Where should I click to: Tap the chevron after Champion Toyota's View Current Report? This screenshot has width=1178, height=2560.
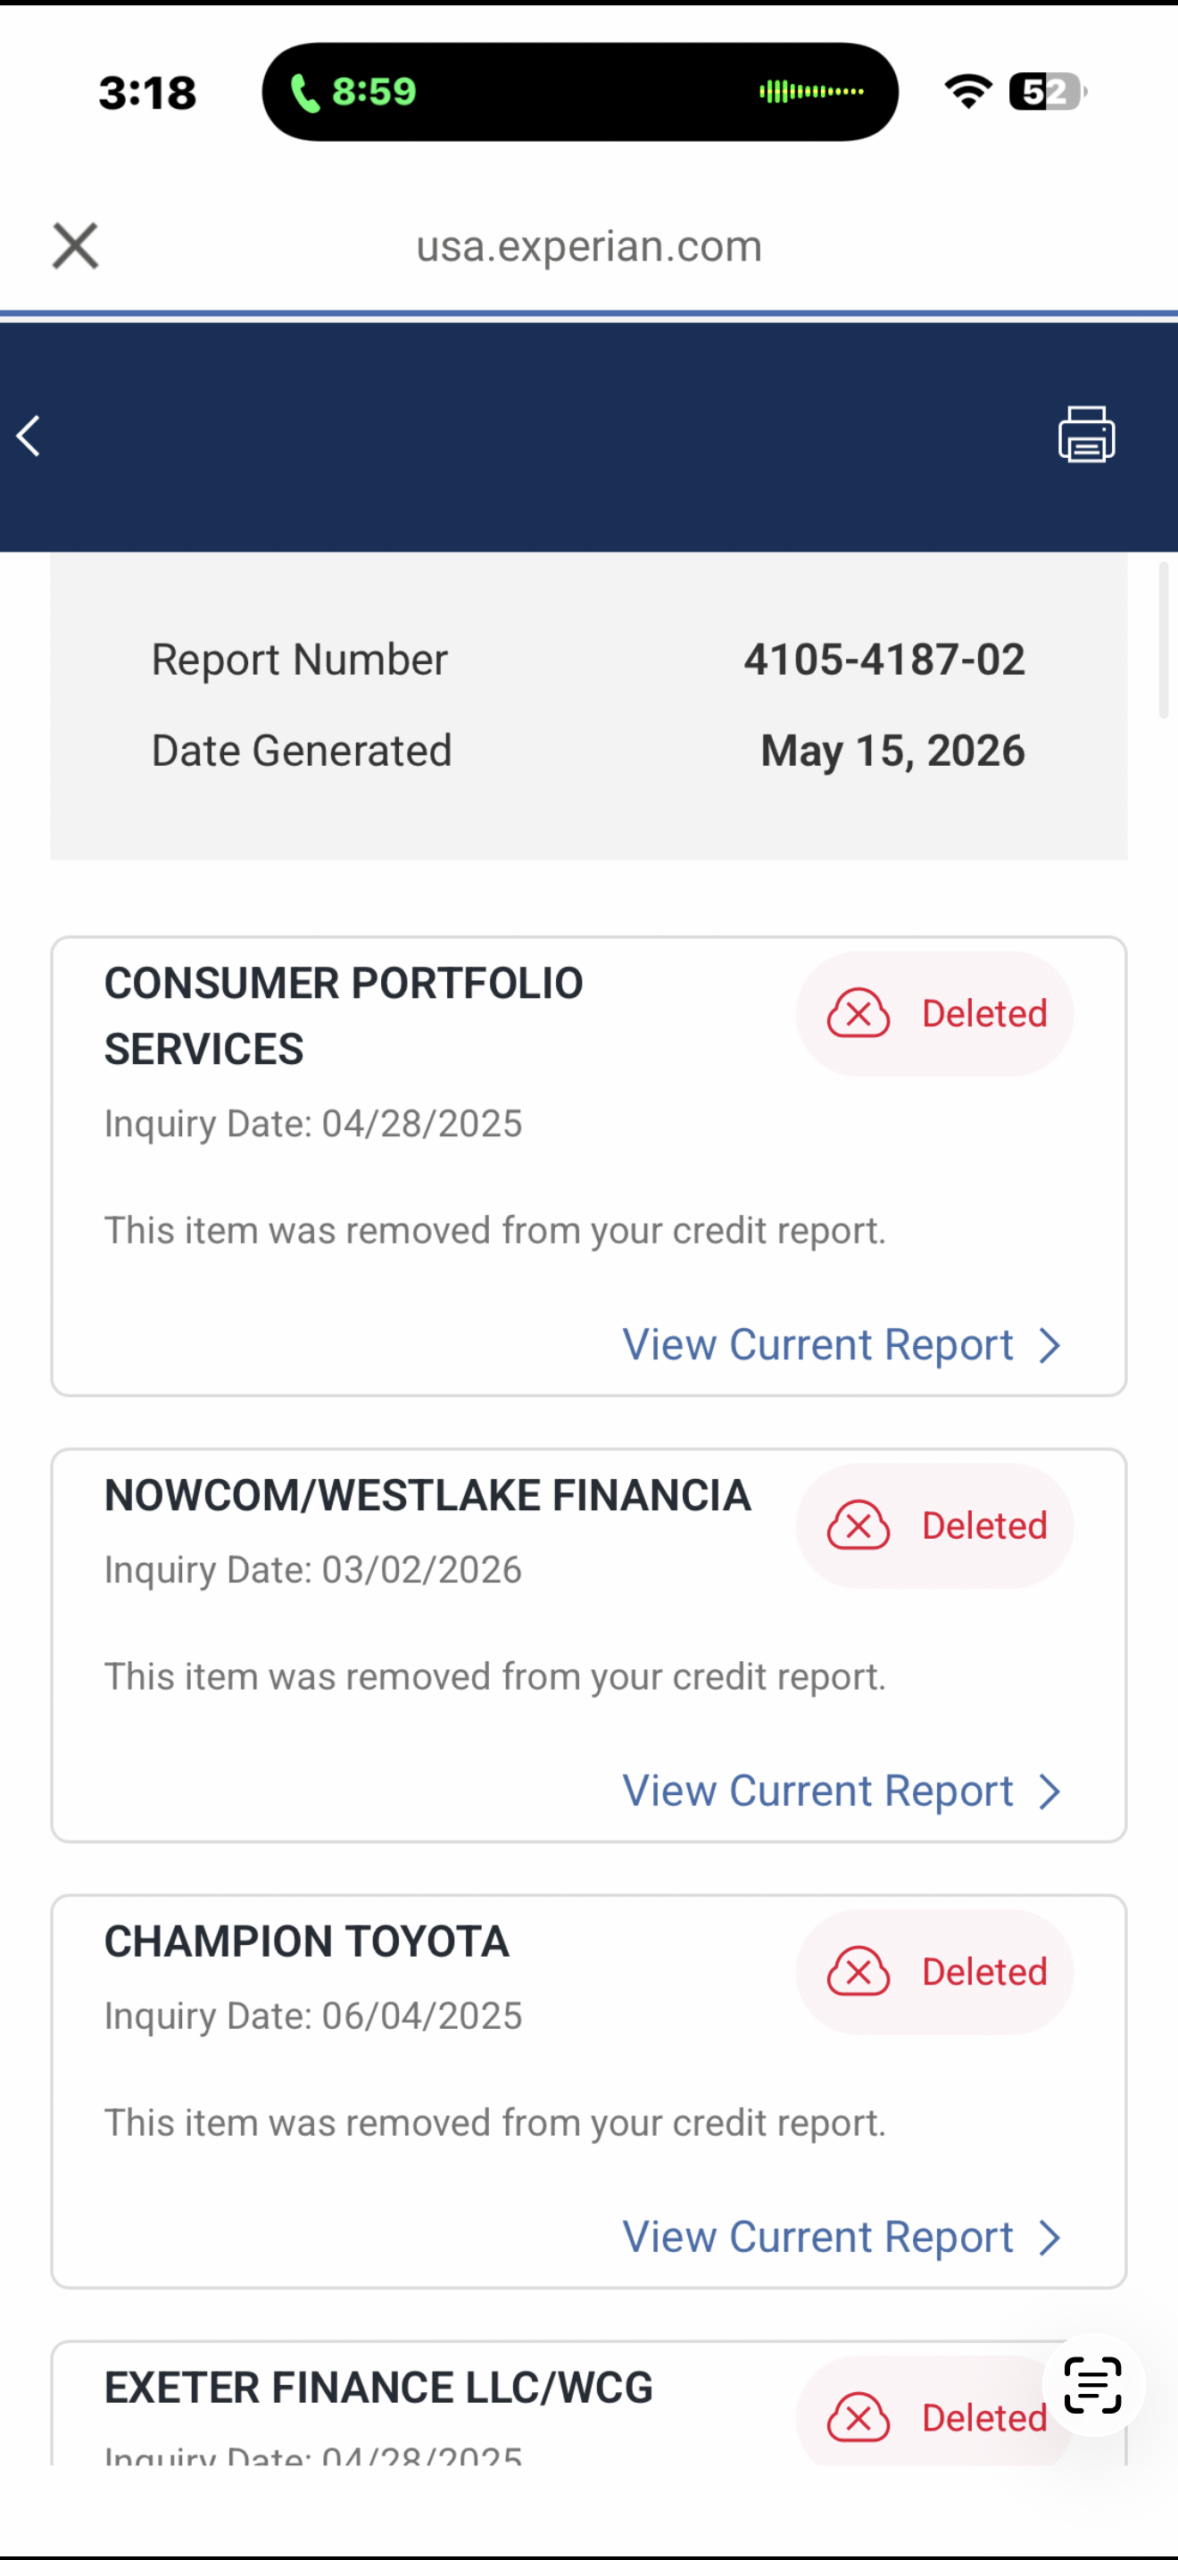point(1049,2238)
